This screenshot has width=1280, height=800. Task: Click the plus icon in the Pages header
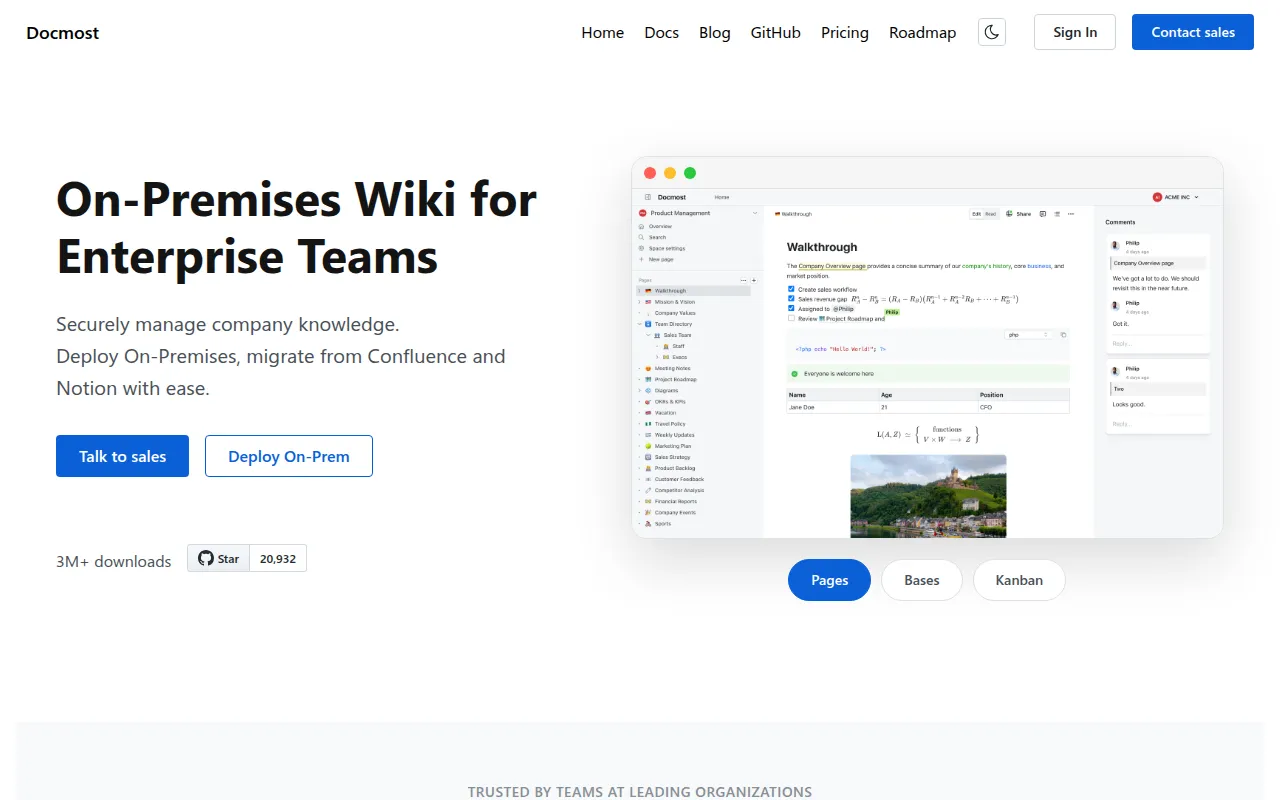[x=752, y=280]
